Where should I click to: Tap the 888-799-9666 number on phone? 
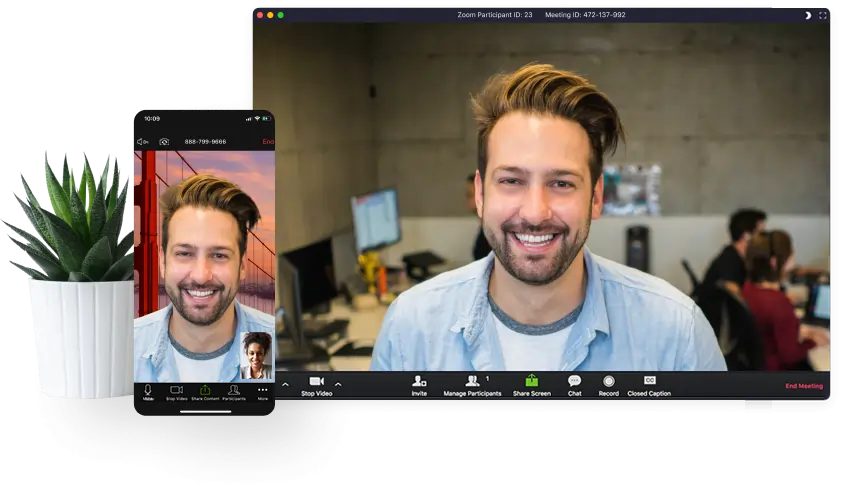click(x=205, y=141)
